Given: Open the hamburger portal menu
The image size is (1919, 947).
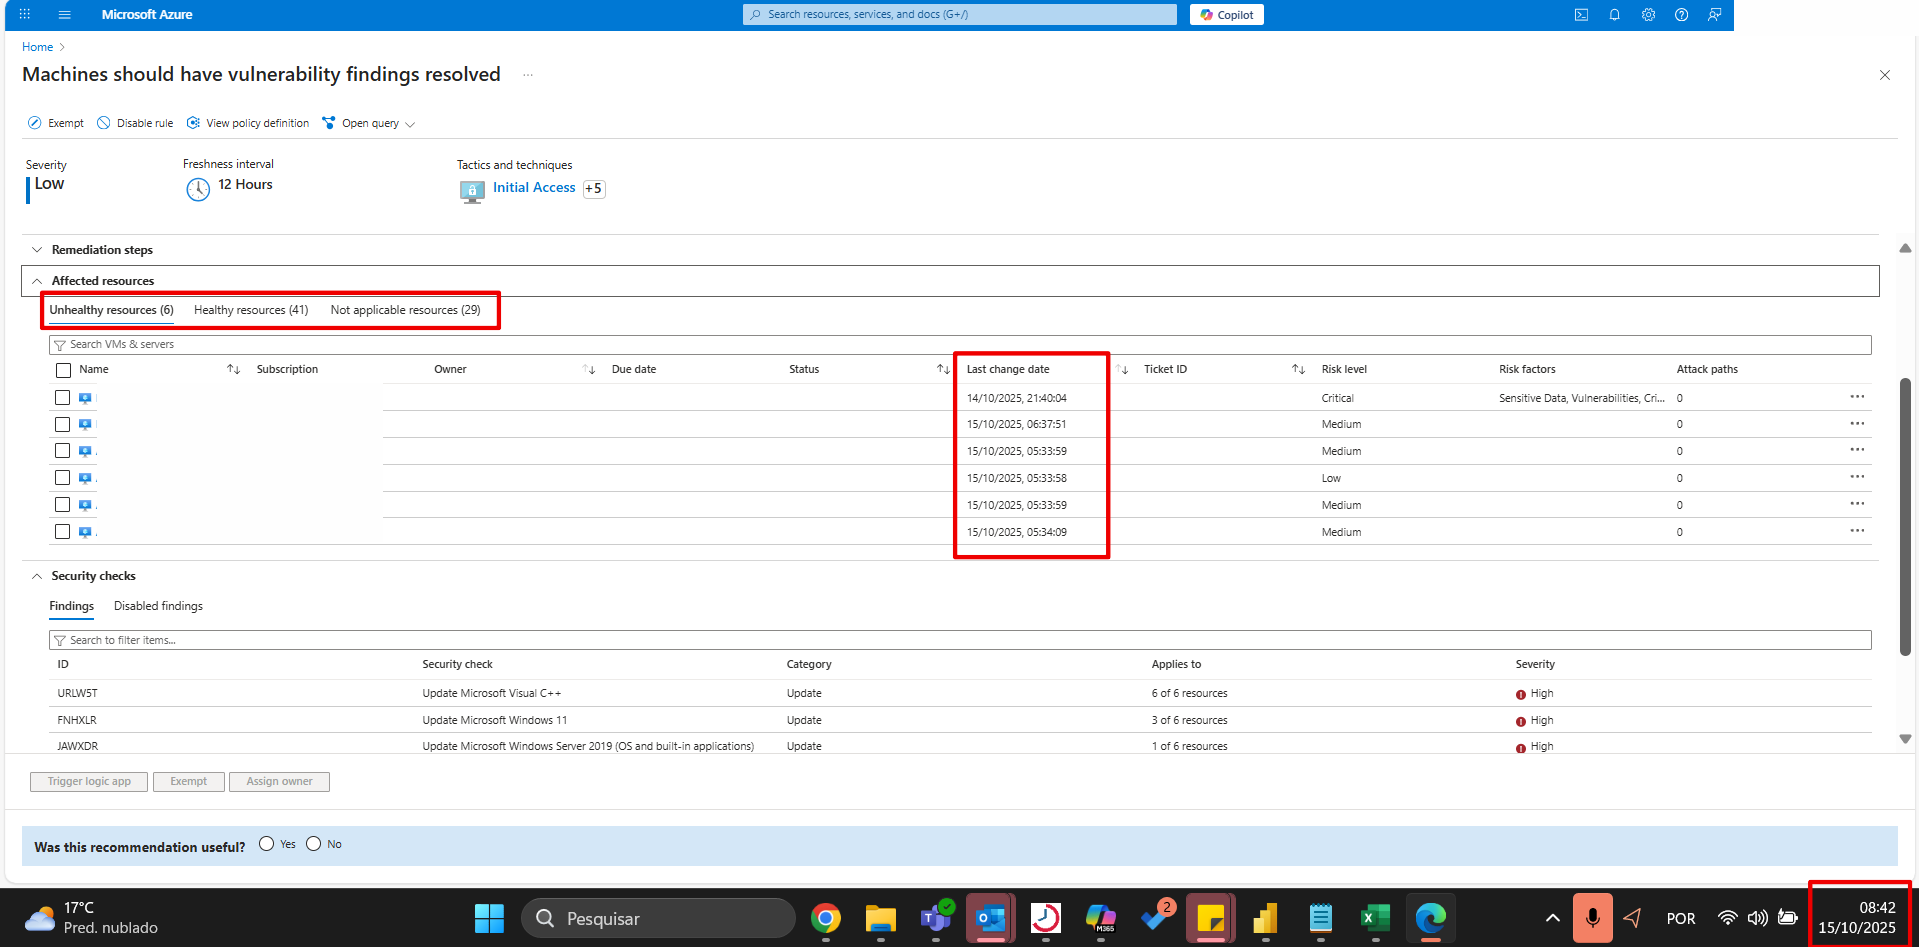Looking at the screenshot, I should [x=64, y=14].
